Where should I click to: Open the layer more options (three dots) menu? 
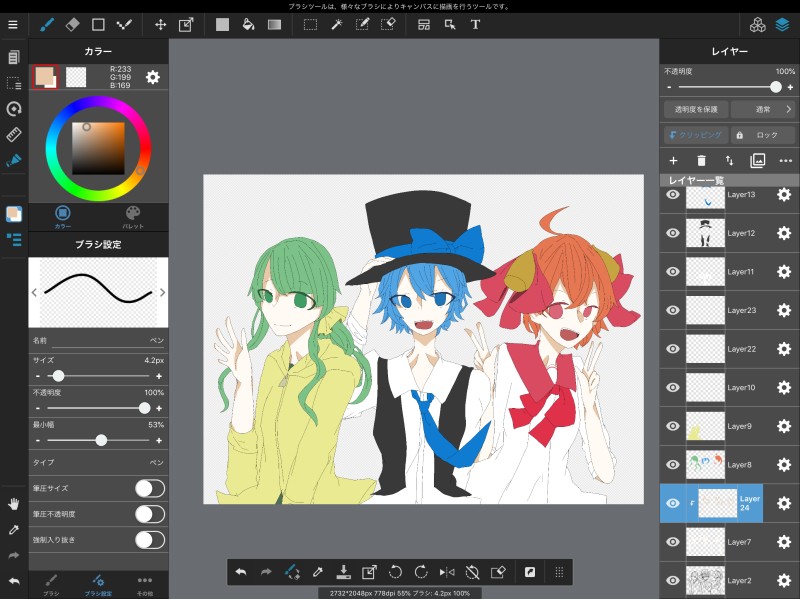click(785, 160)
